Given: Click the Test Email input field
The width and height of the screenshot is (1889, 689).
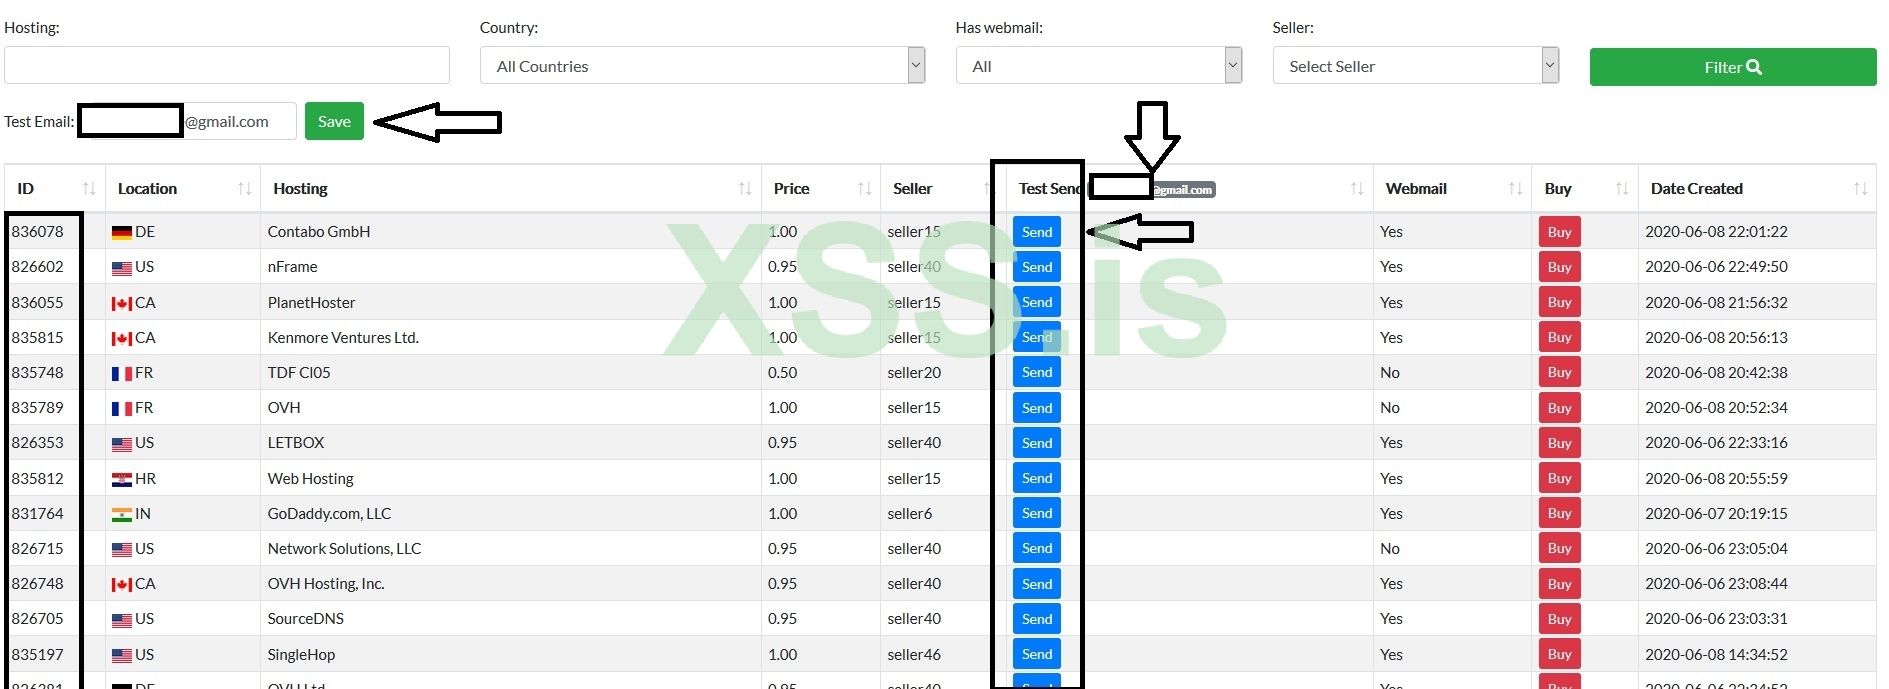Looking at the screenshot, I should tap(187, 122).
